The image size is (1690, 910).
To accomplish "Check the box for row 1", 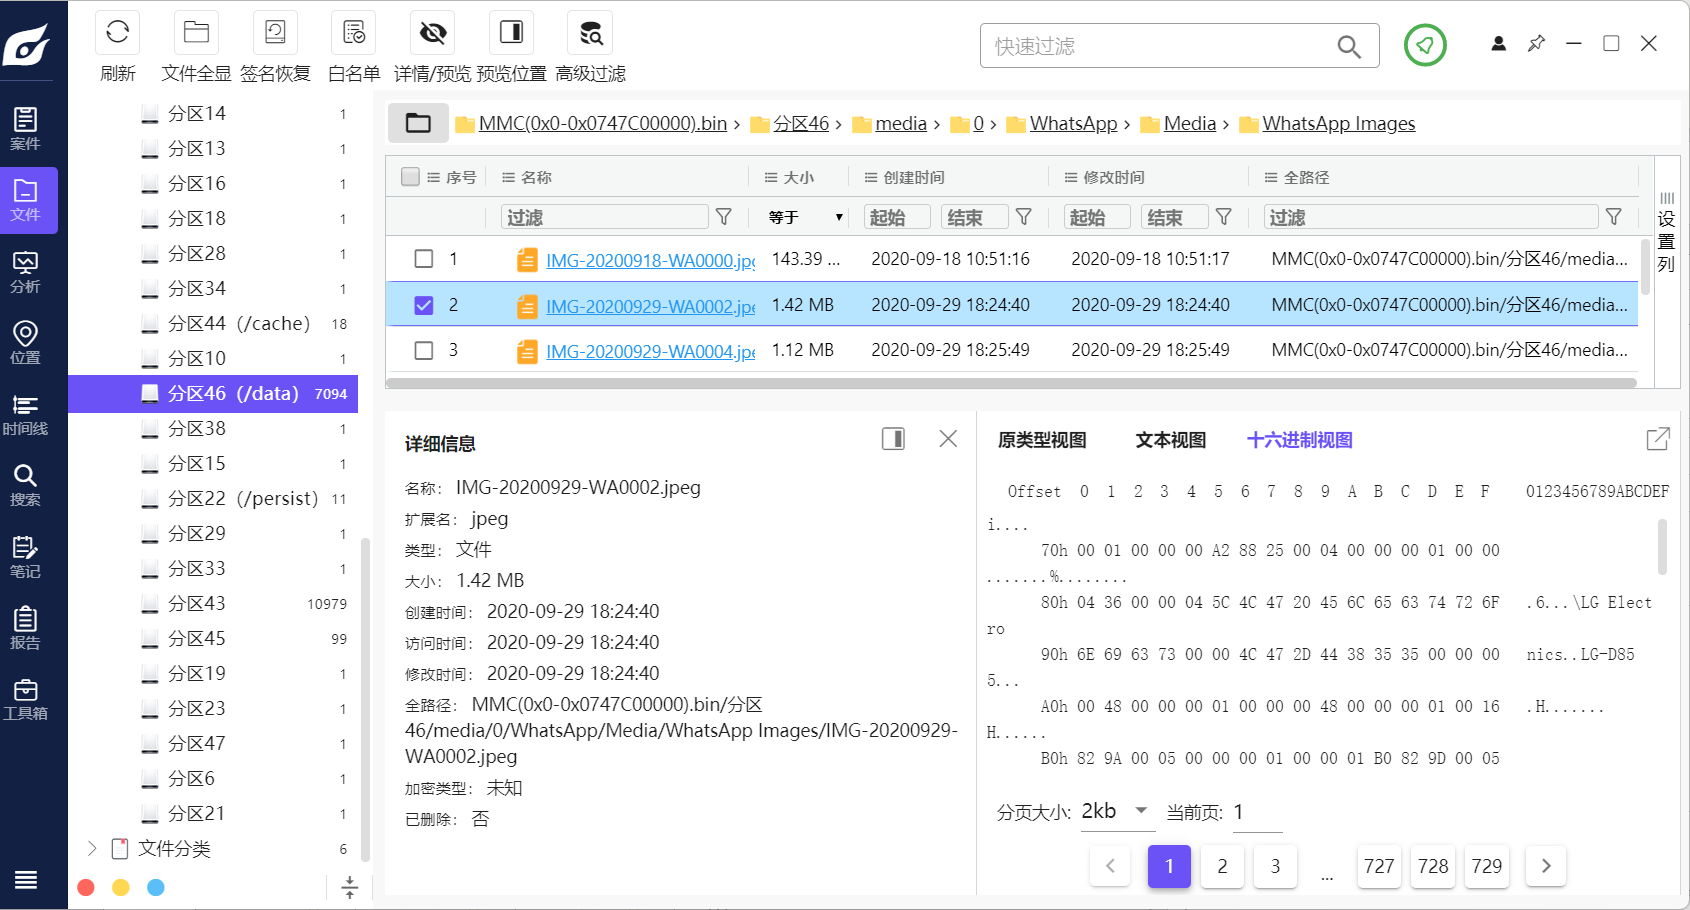I will [x=424, y=259].
